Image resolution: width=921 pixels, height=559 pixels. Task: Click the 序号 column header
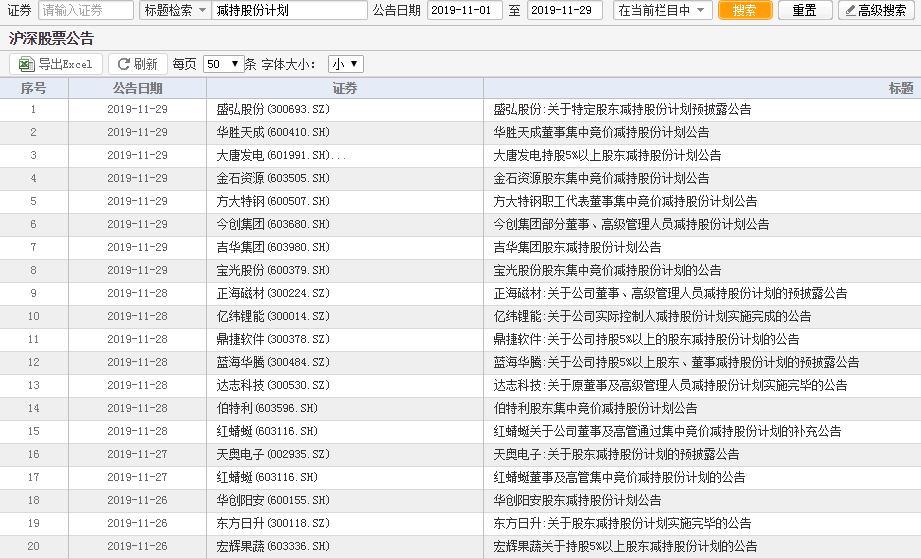click(x=33, y=88)
